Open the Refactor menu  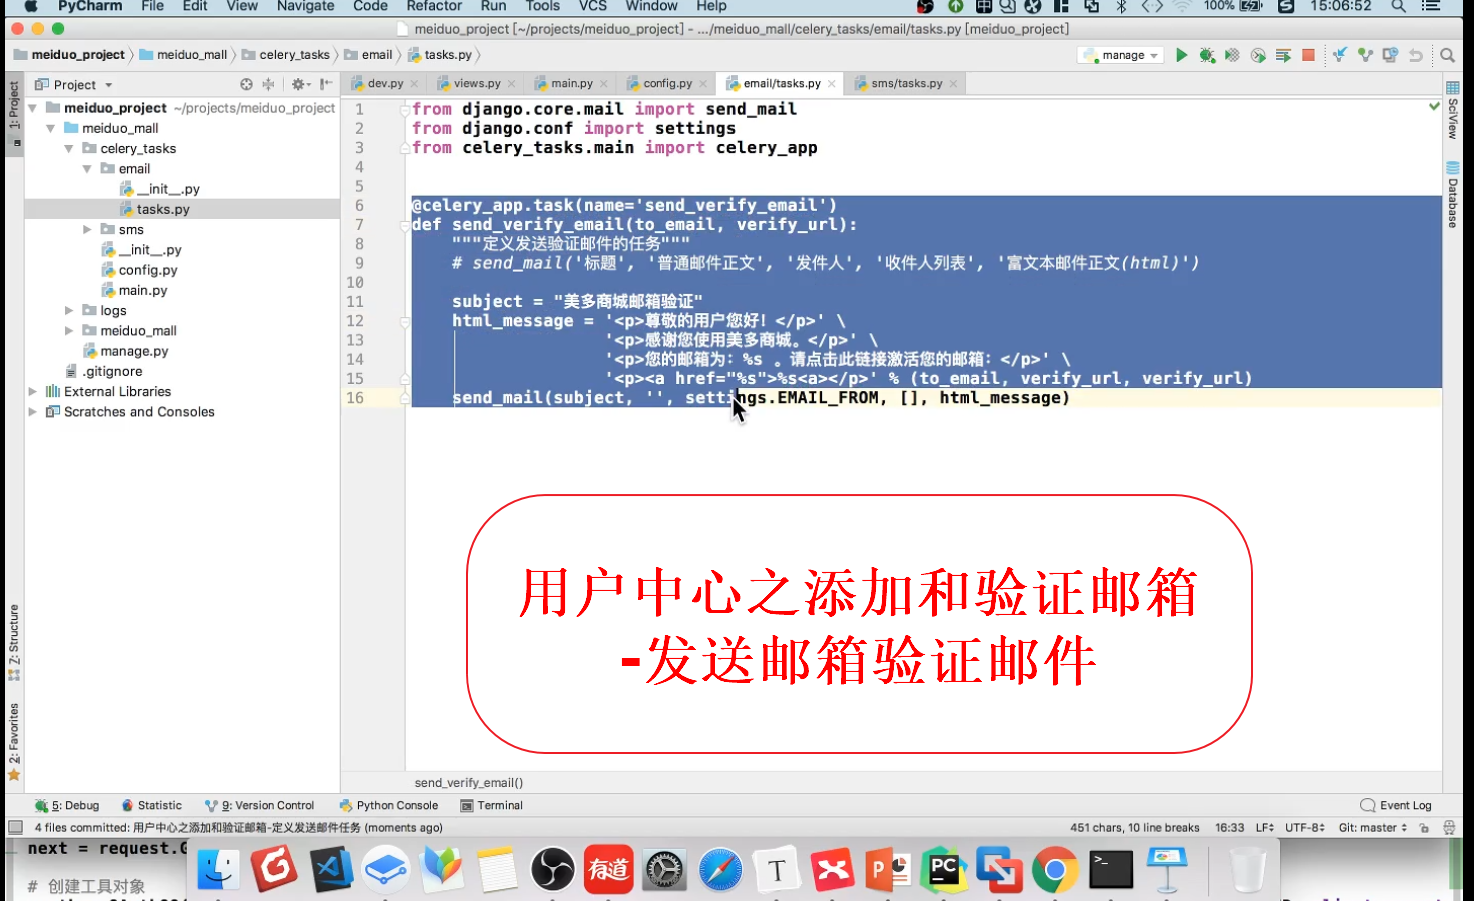(x=434, y=6)
